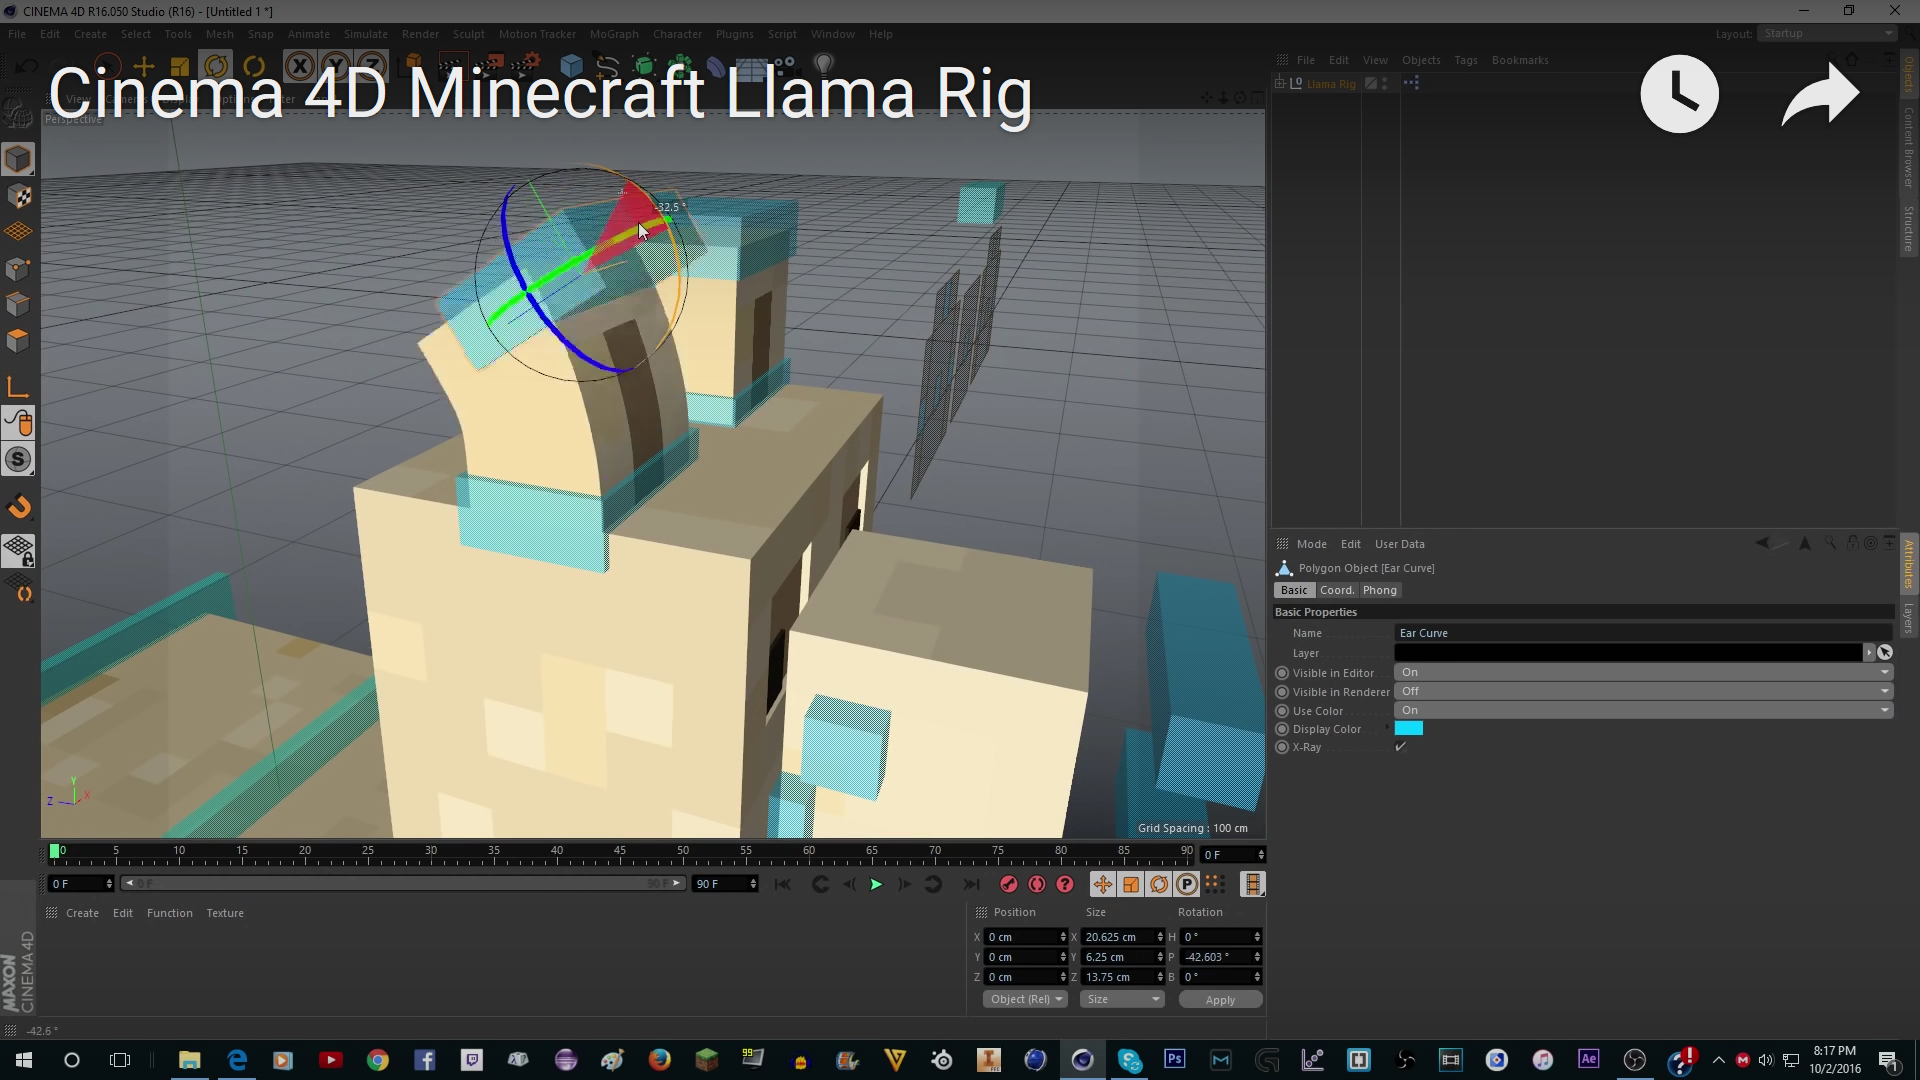Click keyframe circle beside Display Color
This screenshot has height=1080, width=1920.
pyautogui.click(x=1282, y=729)
